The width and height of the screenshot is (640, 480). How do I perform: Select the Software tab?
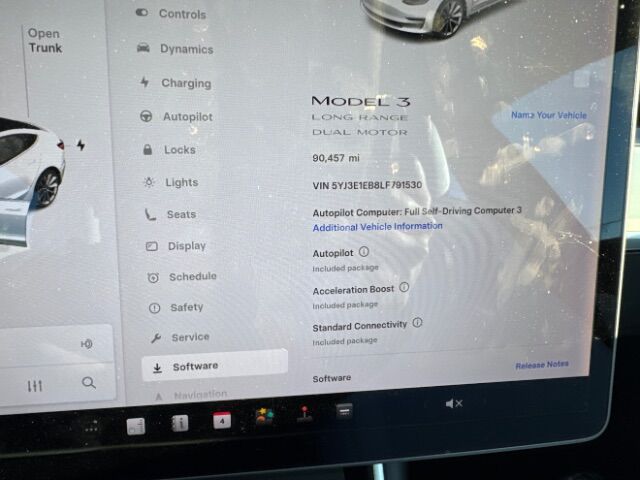(x=215, y=366)
